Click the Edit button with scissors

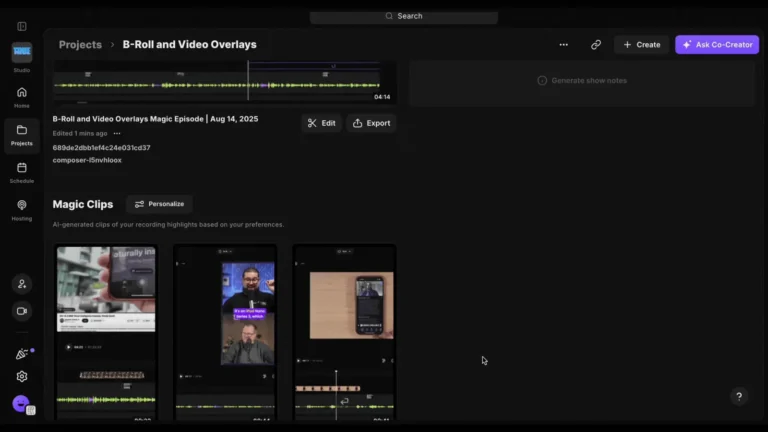point(321,123)
